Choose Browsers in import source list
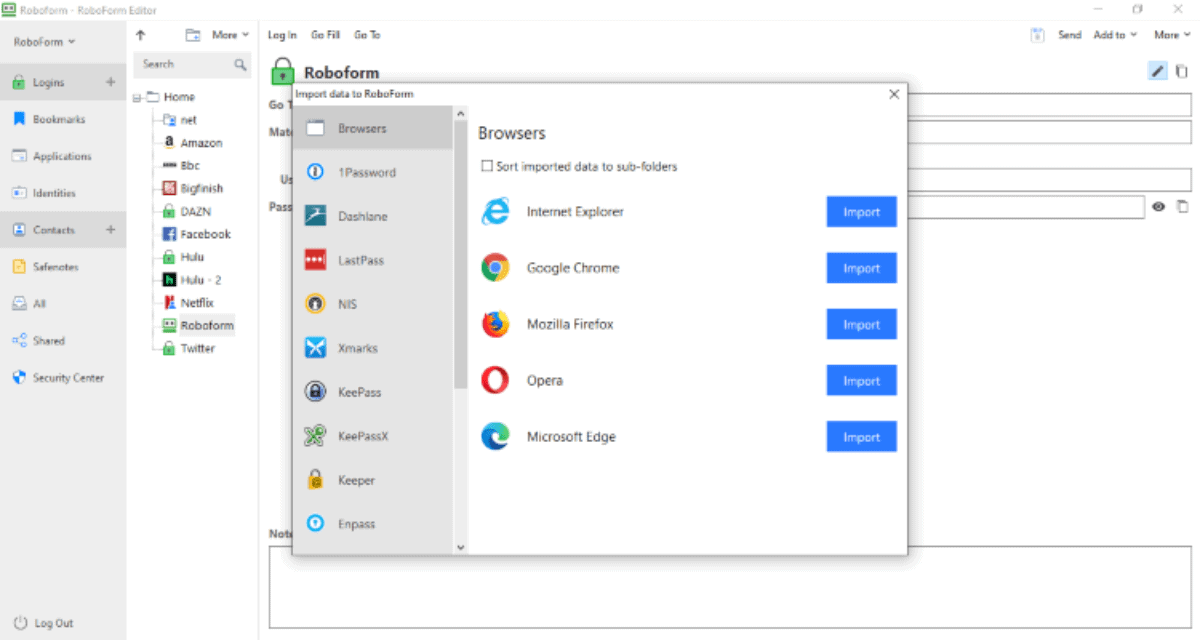The width and height of the screenshot is (1200, 640). (362, 128)
